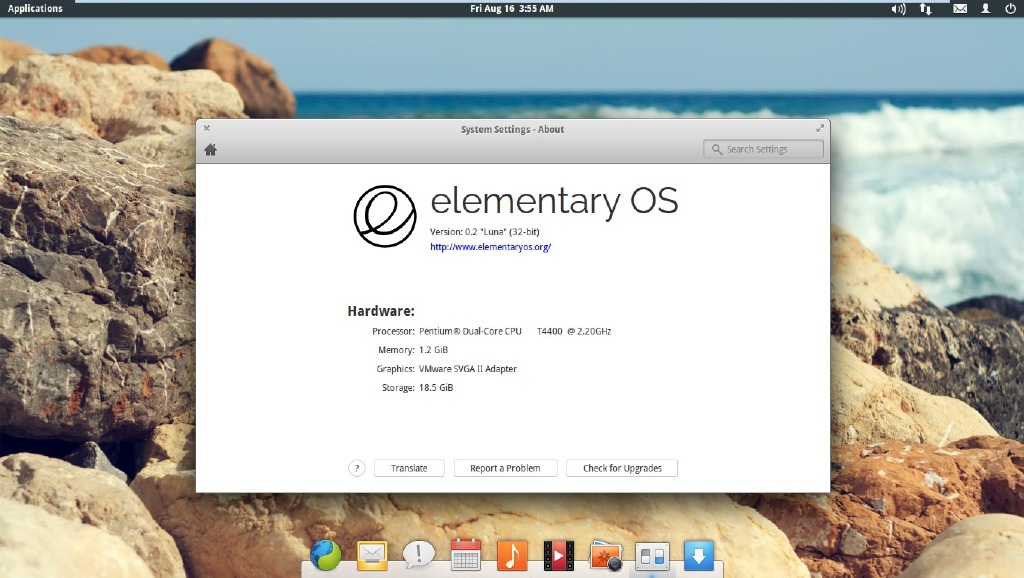The height and width of the screenshot is (578, 1024).
Task: Click the version 0.2 Luna text
Action: tap(485, 231)
